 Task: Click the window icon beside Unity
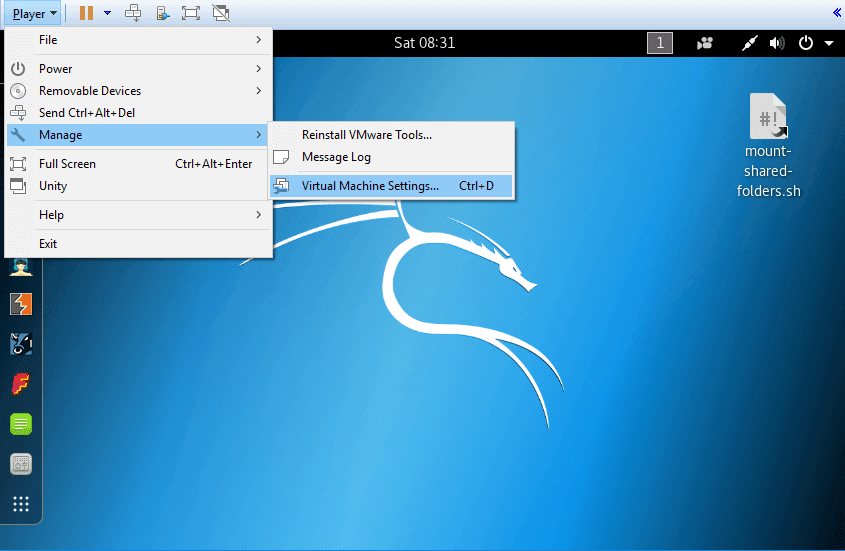(x=18, y=186)
